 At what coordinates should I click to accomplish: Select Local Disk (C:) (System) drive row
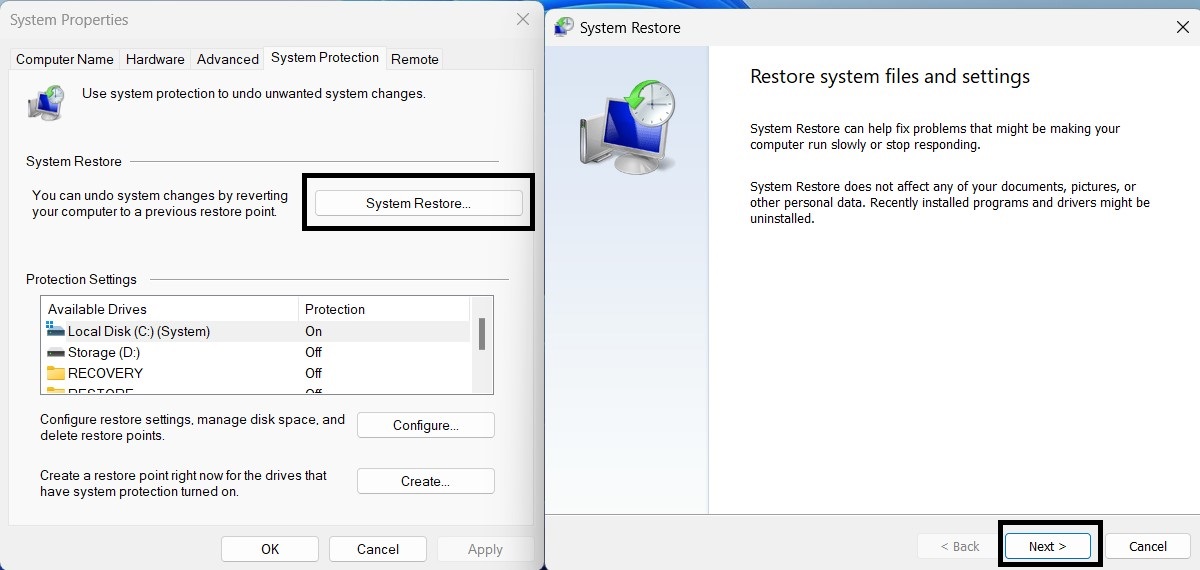point(255,331)
